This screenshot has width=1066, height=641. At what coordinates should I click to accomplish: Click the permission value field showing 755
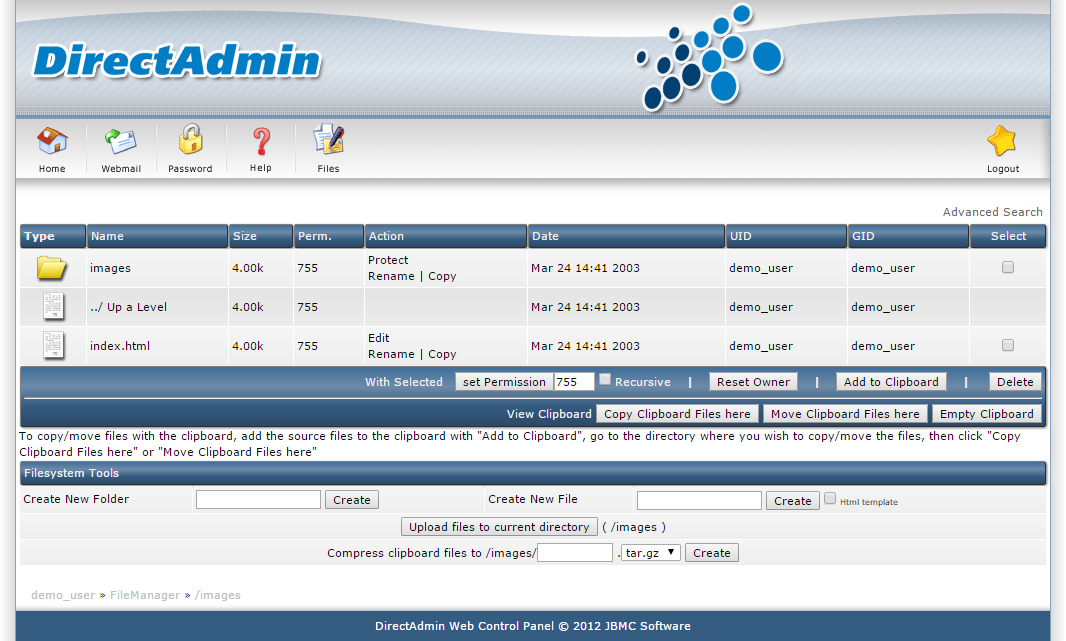pyautogui.click(x=574, y=382)
